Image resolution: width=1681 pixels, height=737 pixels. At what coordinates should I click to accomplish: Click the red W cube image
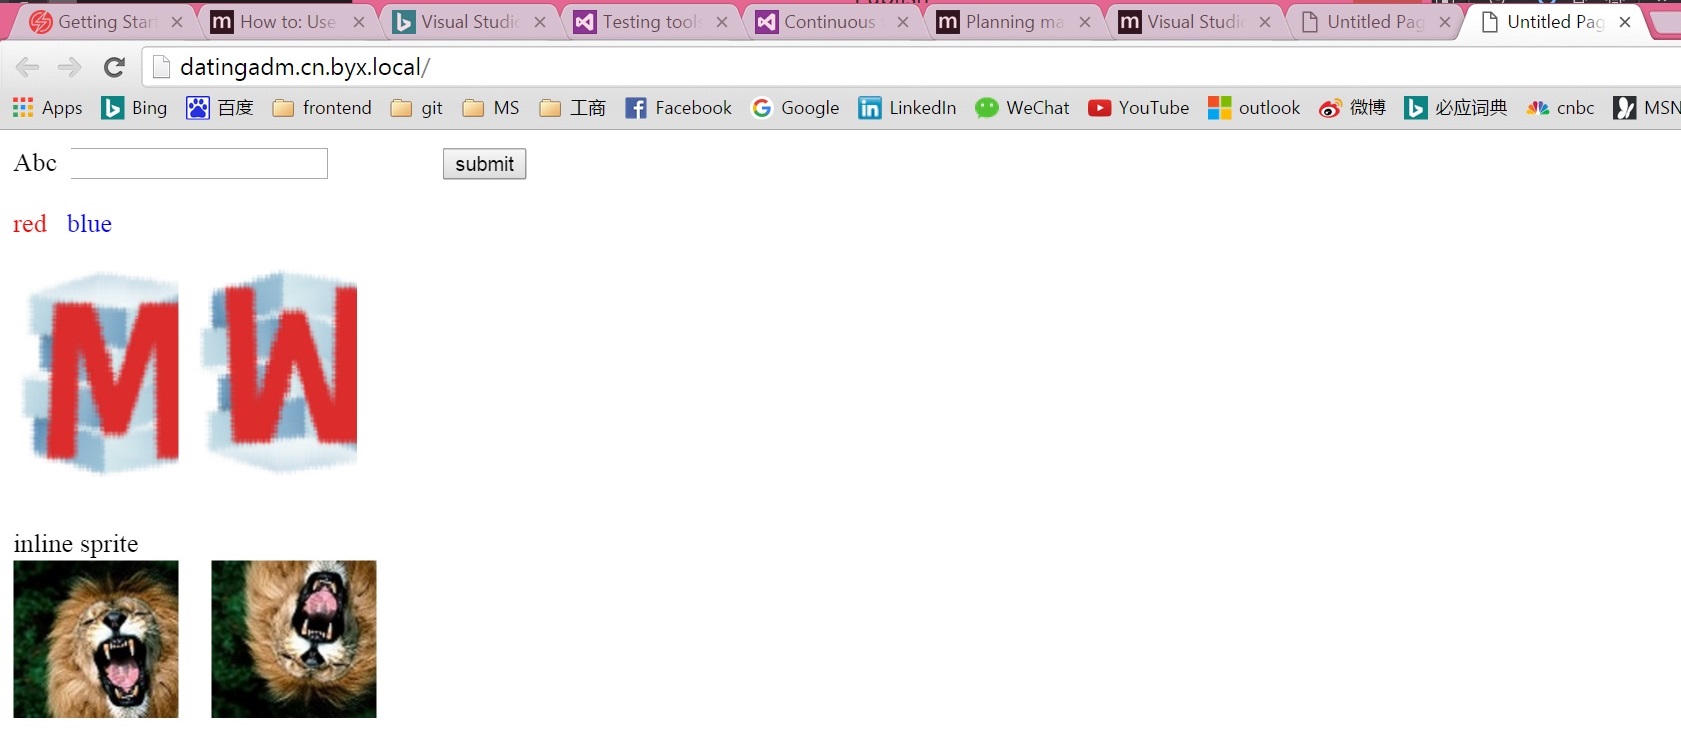point(280,372)
